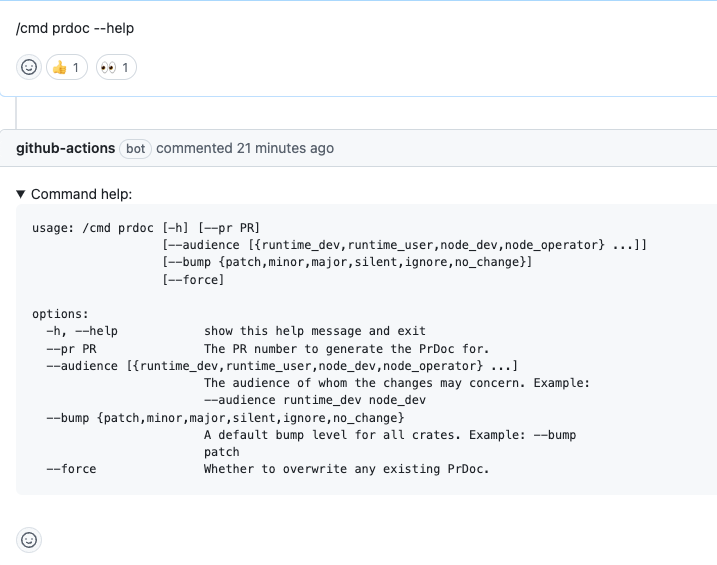Add emoji reaction below the bot comment
Viewport: 717px width, 565px height.
click(29, 540)
